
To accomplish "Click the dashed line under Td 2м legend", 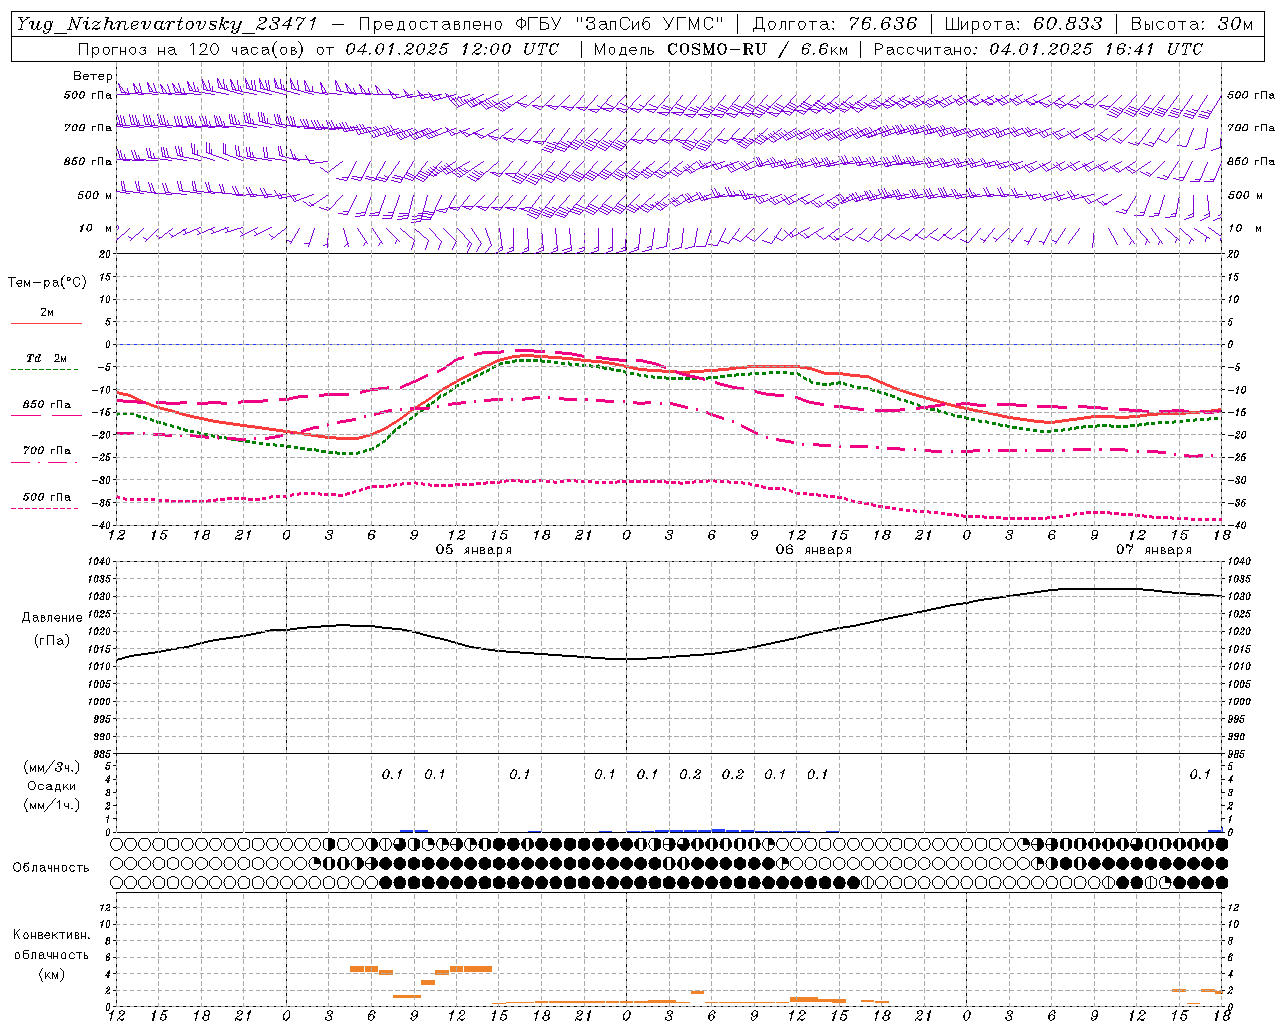I will (44, 370).
